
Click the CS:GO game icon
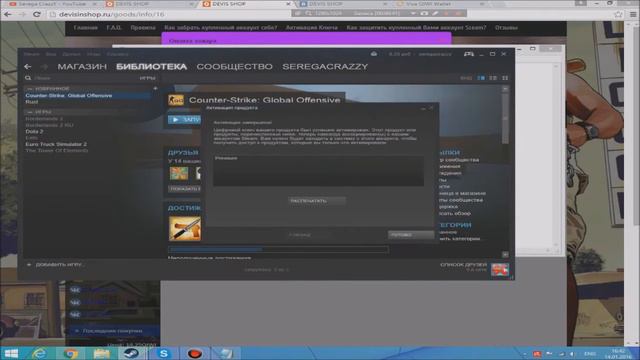tap(176, 100)
